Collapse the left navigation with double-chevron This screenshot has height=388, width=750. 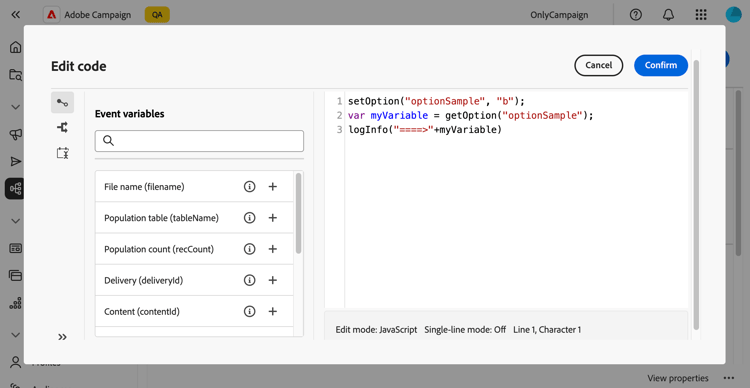point(15,15)
